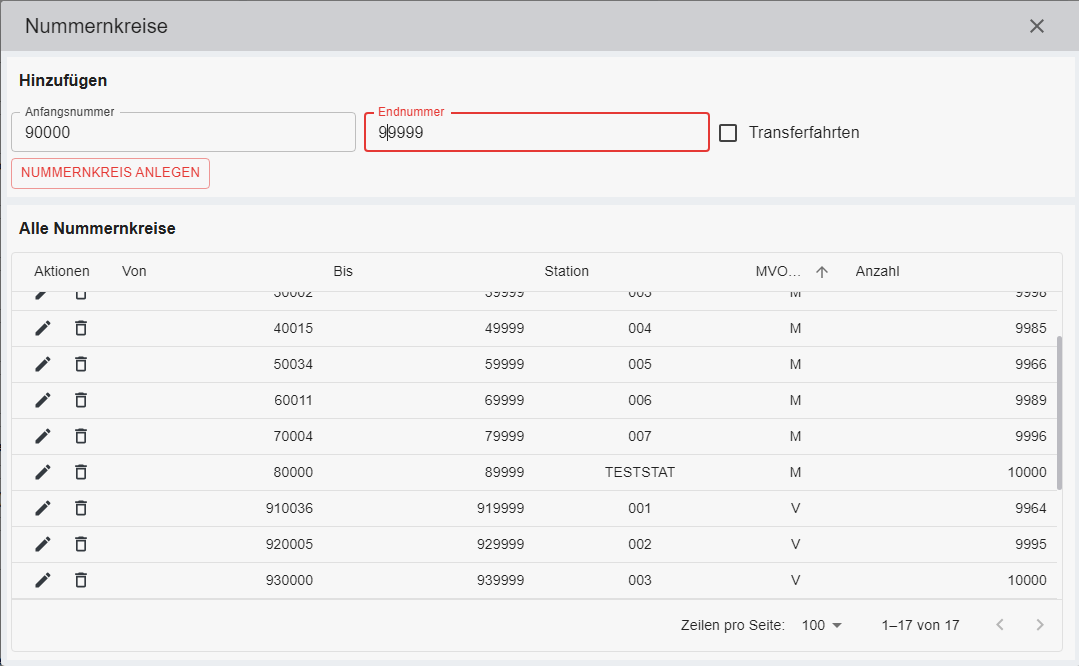Delete the range 910036 to 919999
Screen dimensions: 1079x666
(81, 508)
